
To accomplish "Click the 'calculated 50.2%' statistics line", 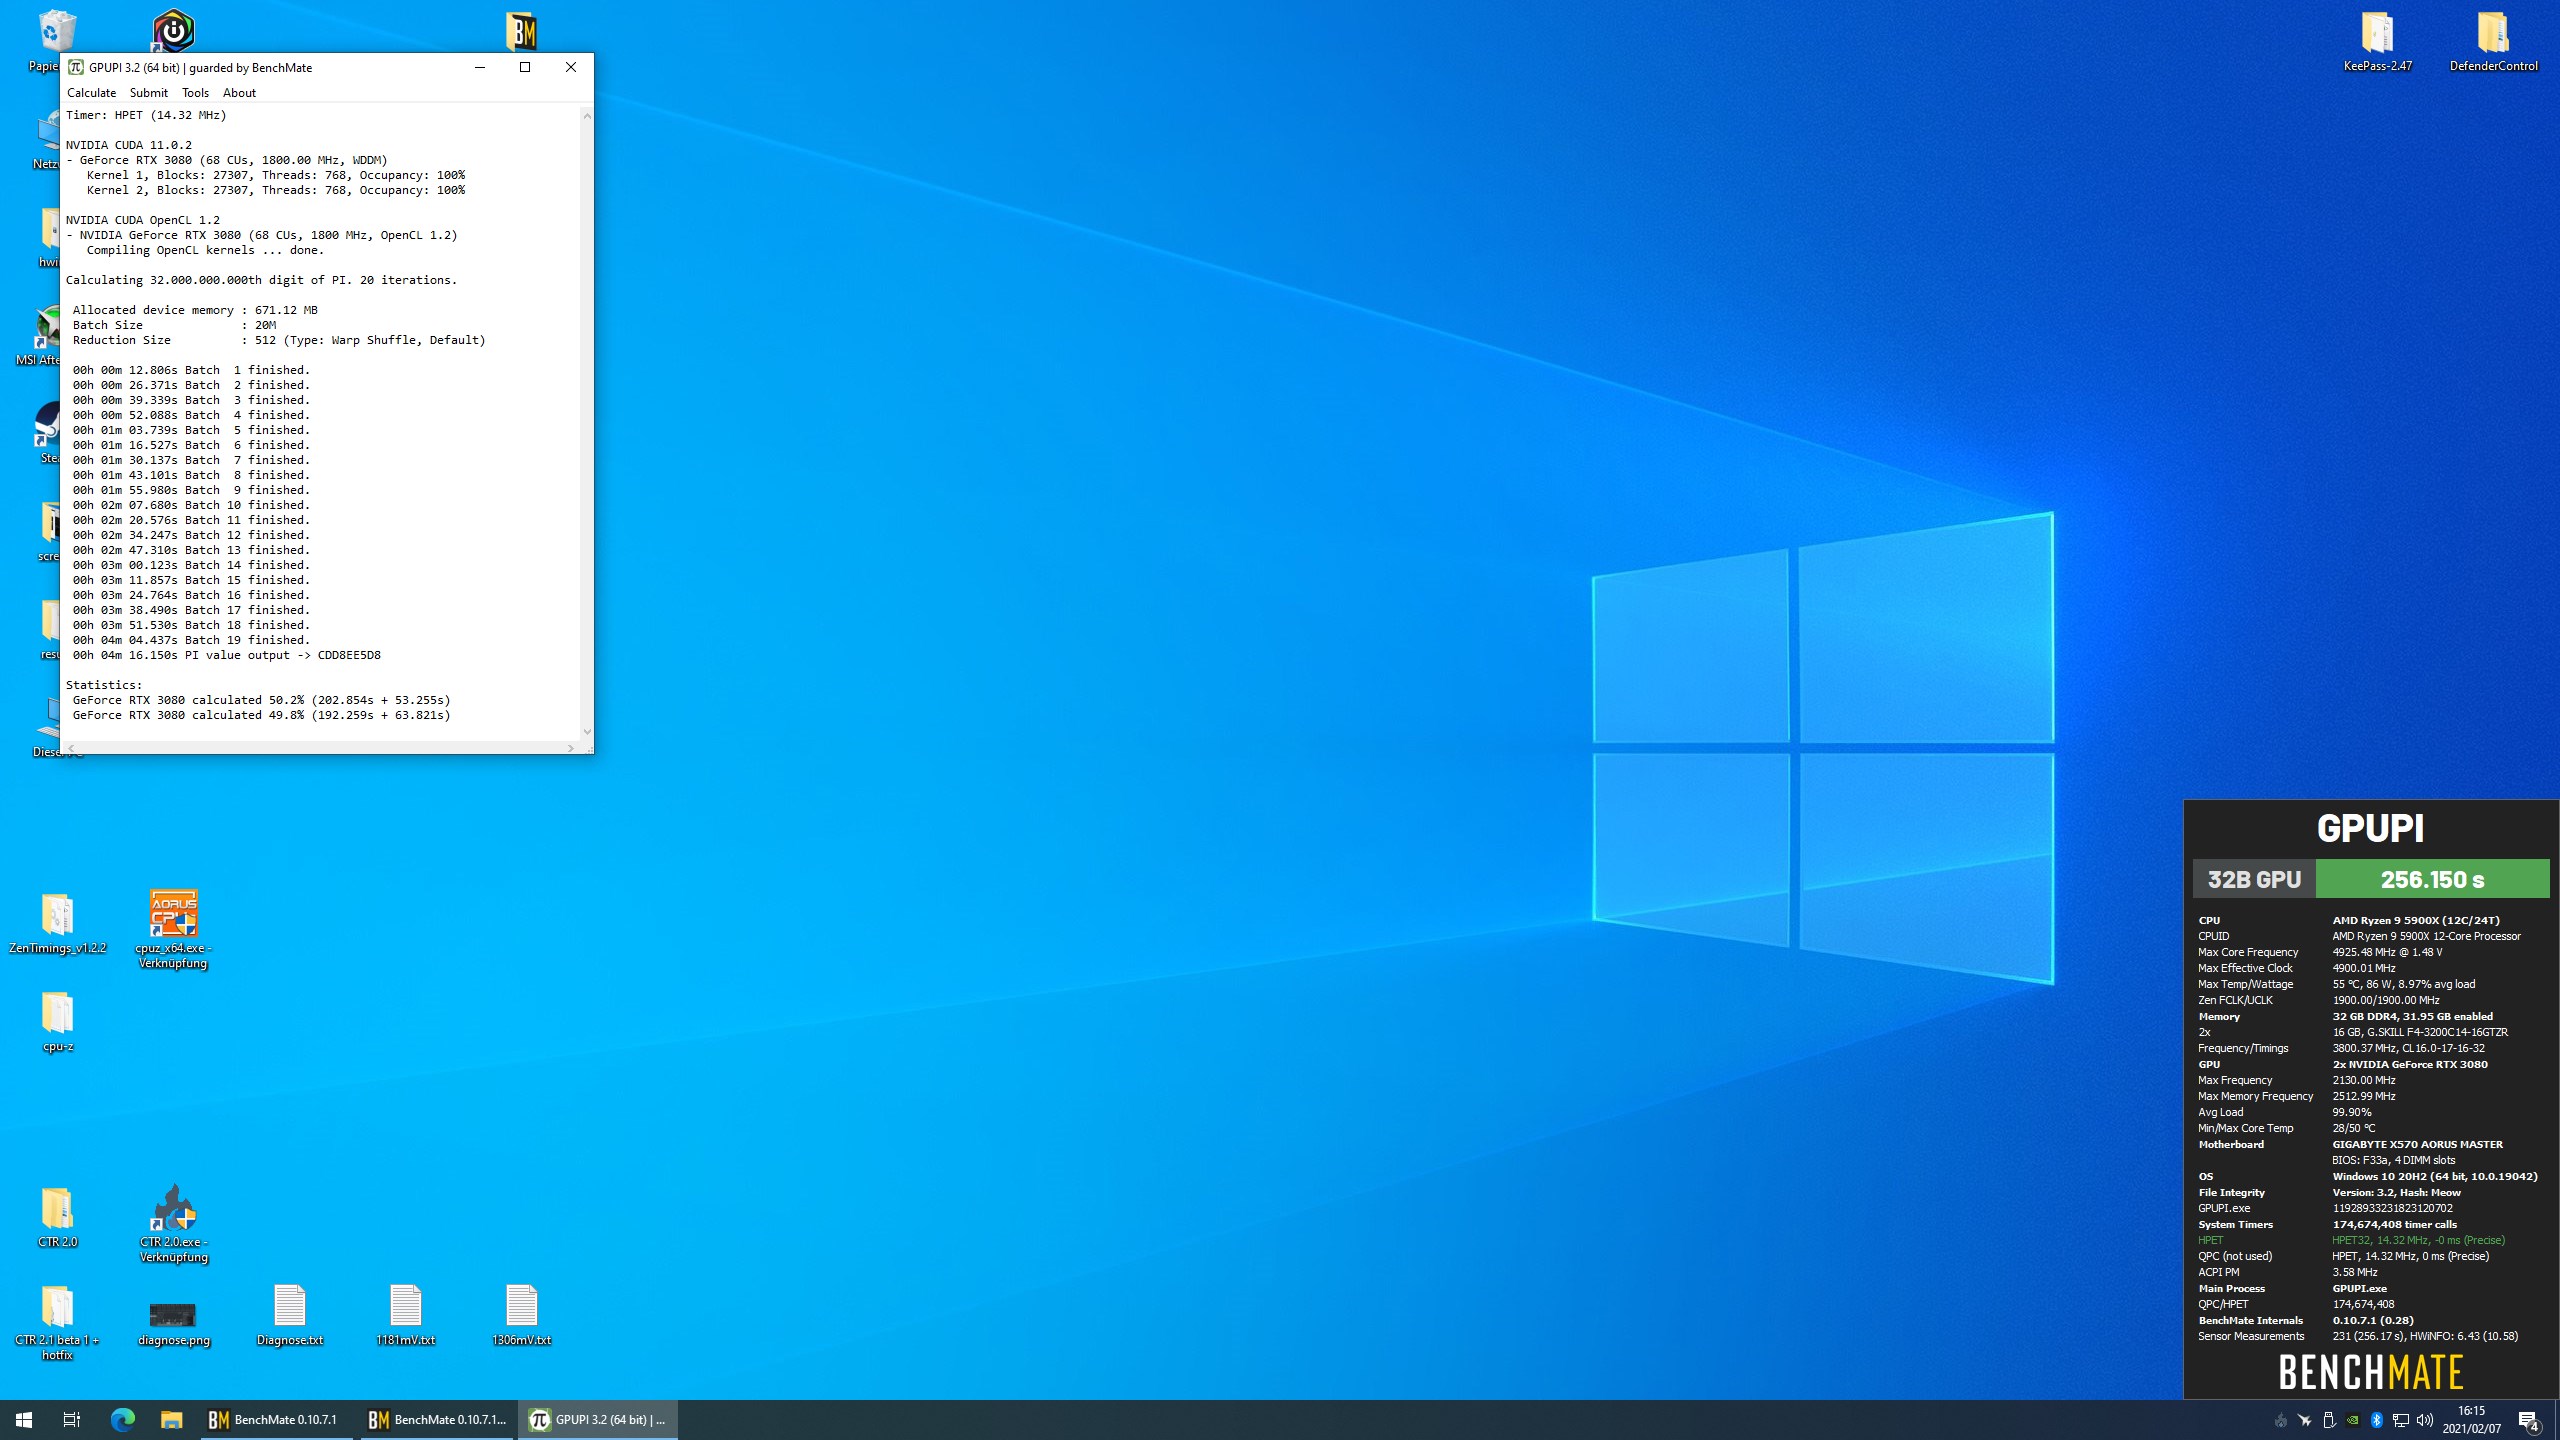I will [261, 700].
